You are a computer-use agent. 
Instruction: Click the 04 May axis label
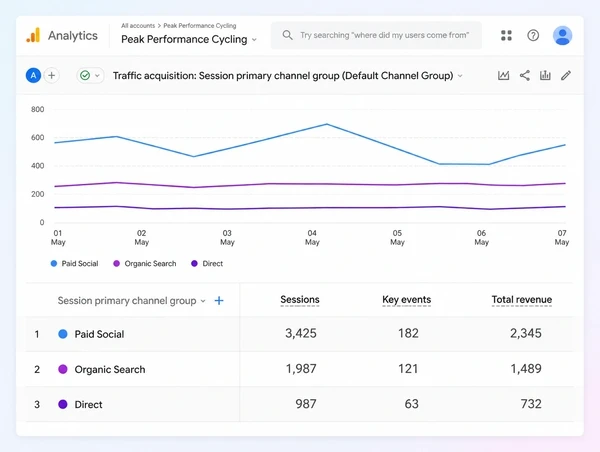312,238
